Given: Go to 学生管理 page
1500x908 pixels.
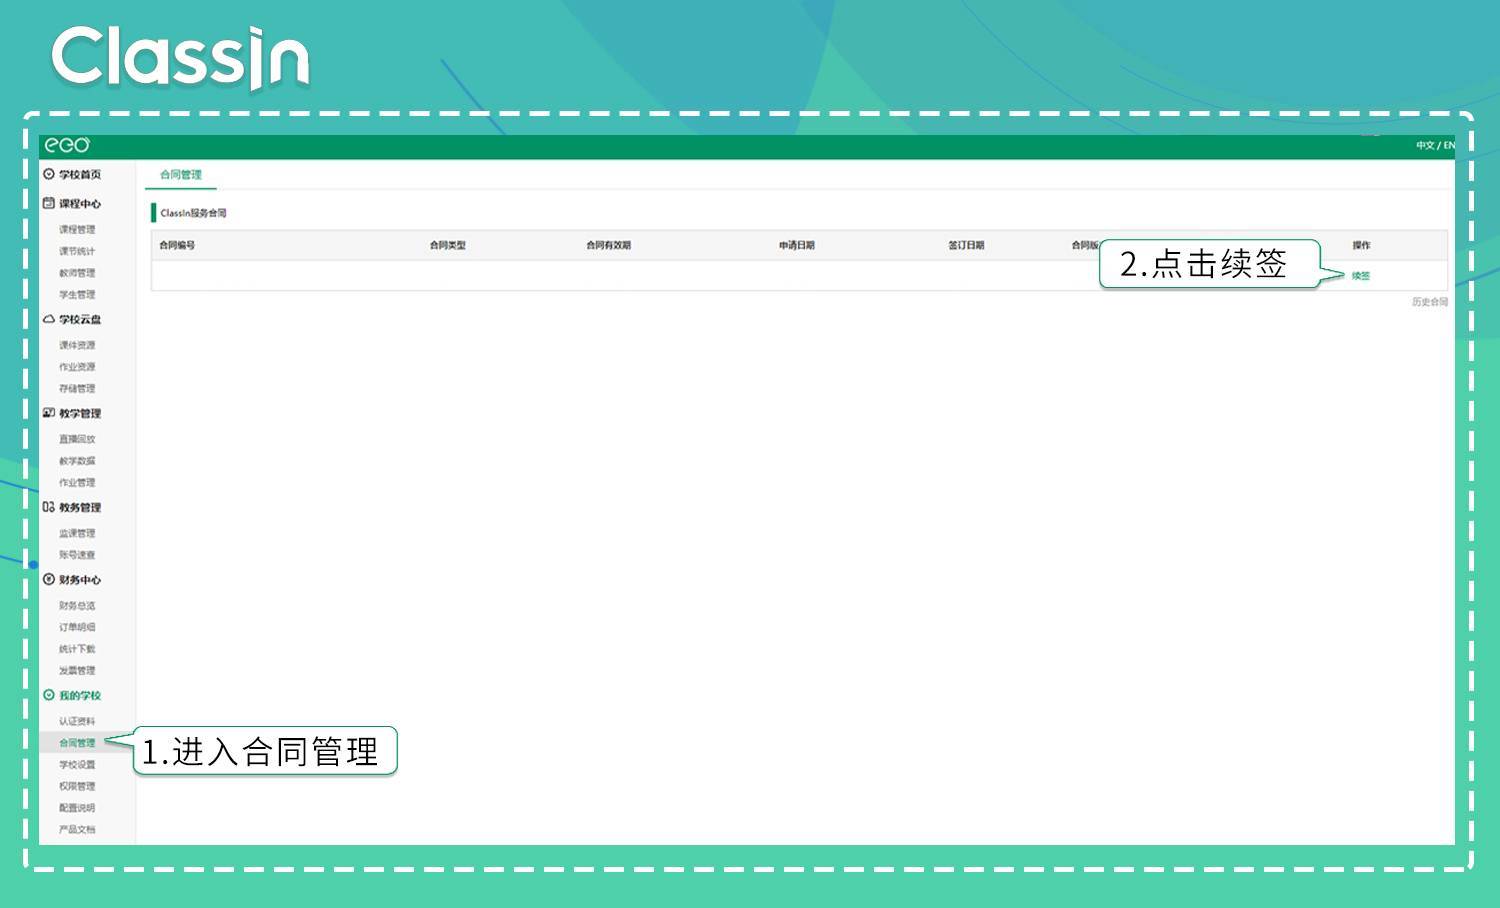Looking at the screenshot, I should (x=77, y=295).
